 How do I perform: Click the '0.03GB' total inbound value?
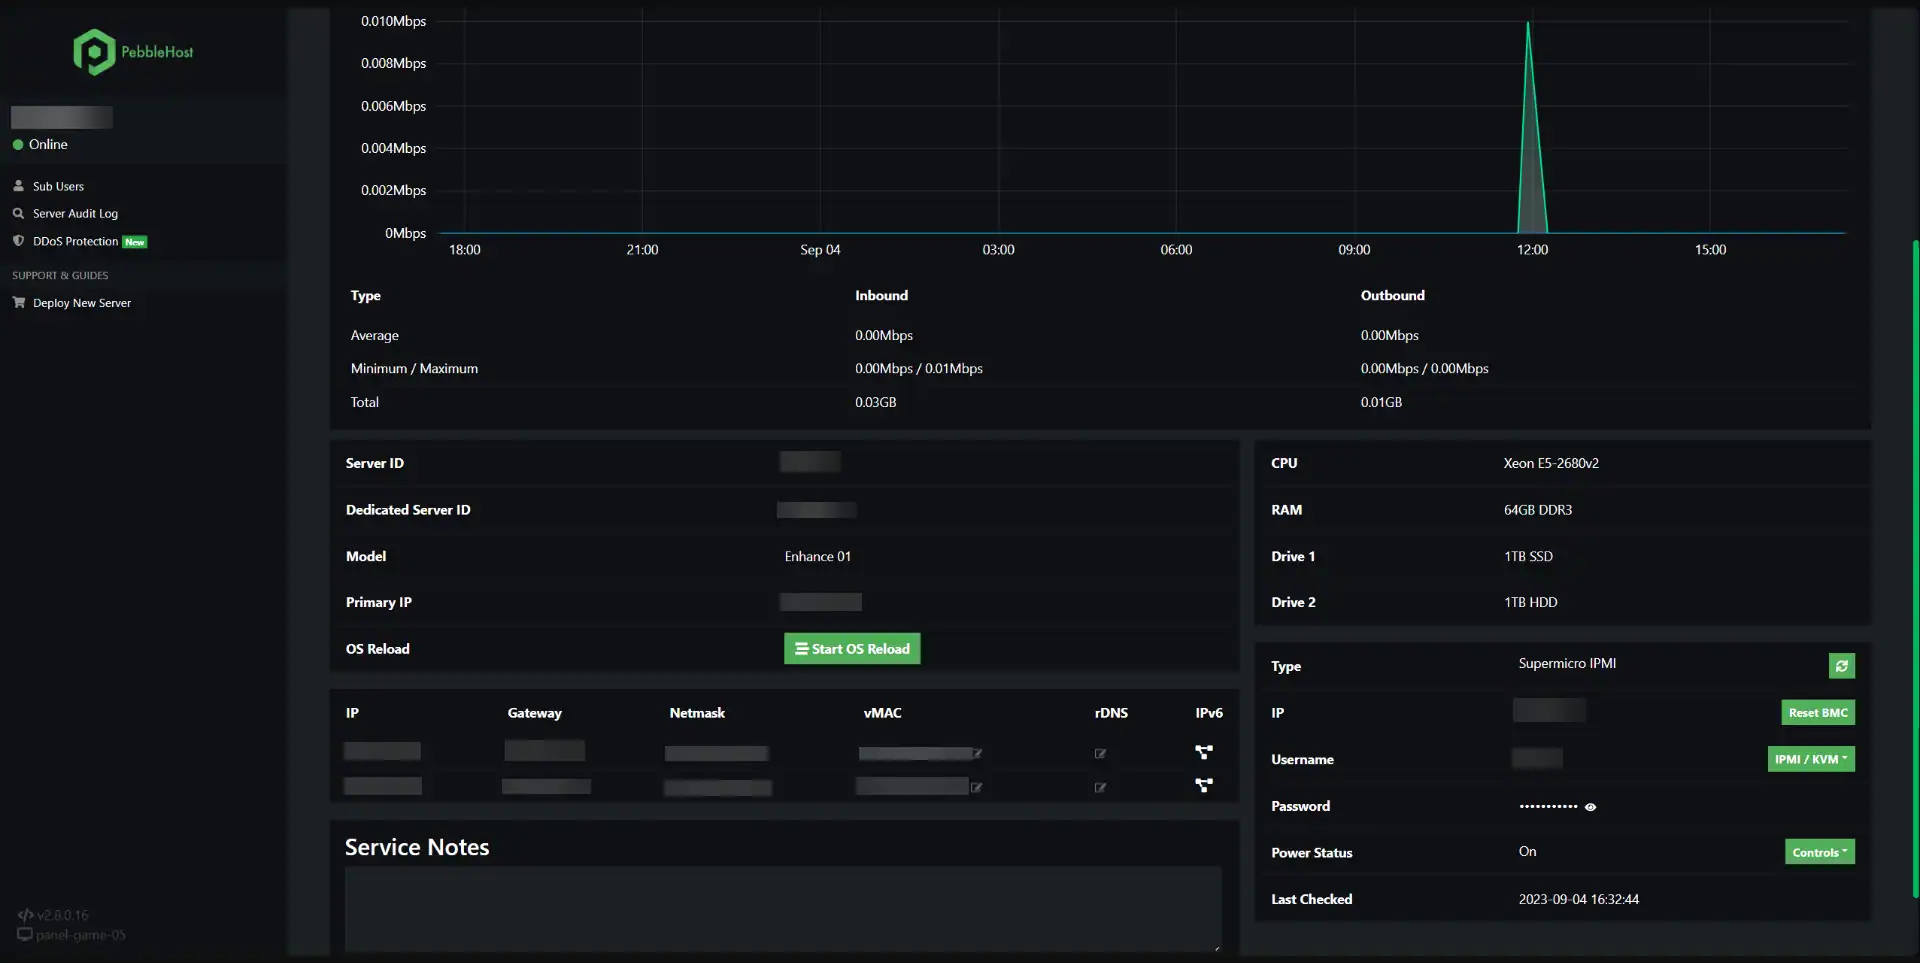pos(875,403)
